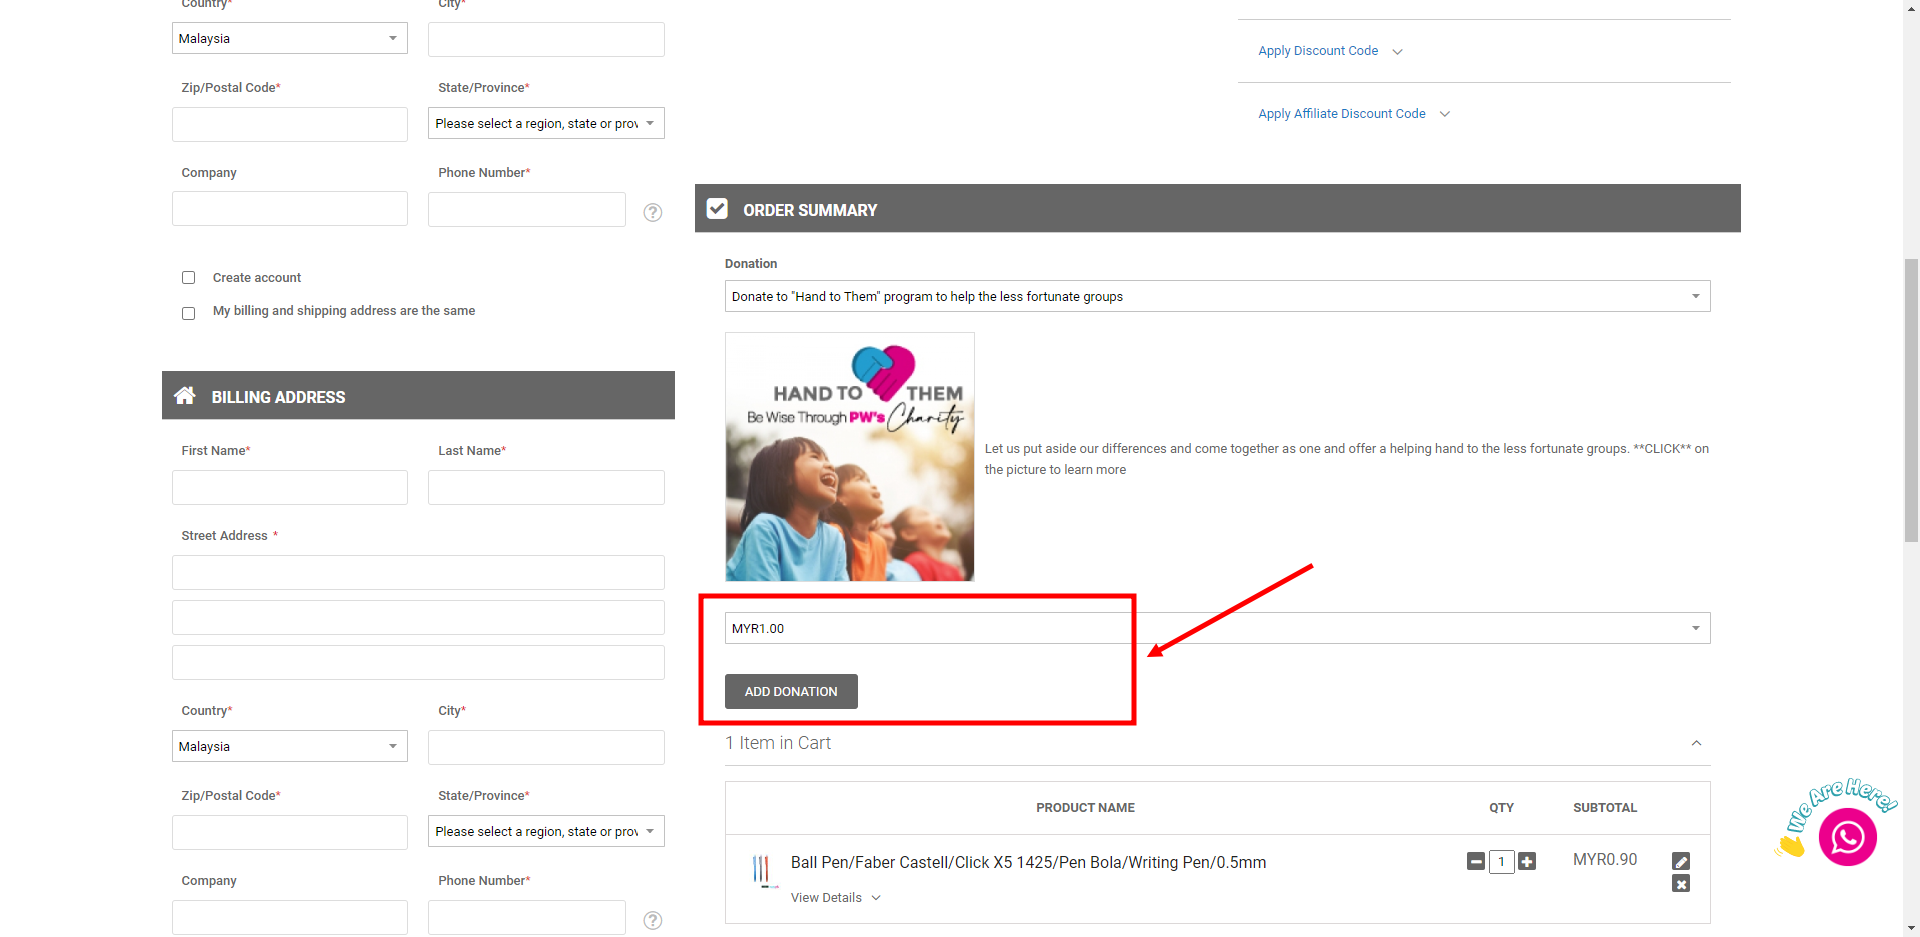Open the shipping Country dropdown showing Malaysia
The width and height of the screenshot is (1920, 937).
click(x=290, y=38)
